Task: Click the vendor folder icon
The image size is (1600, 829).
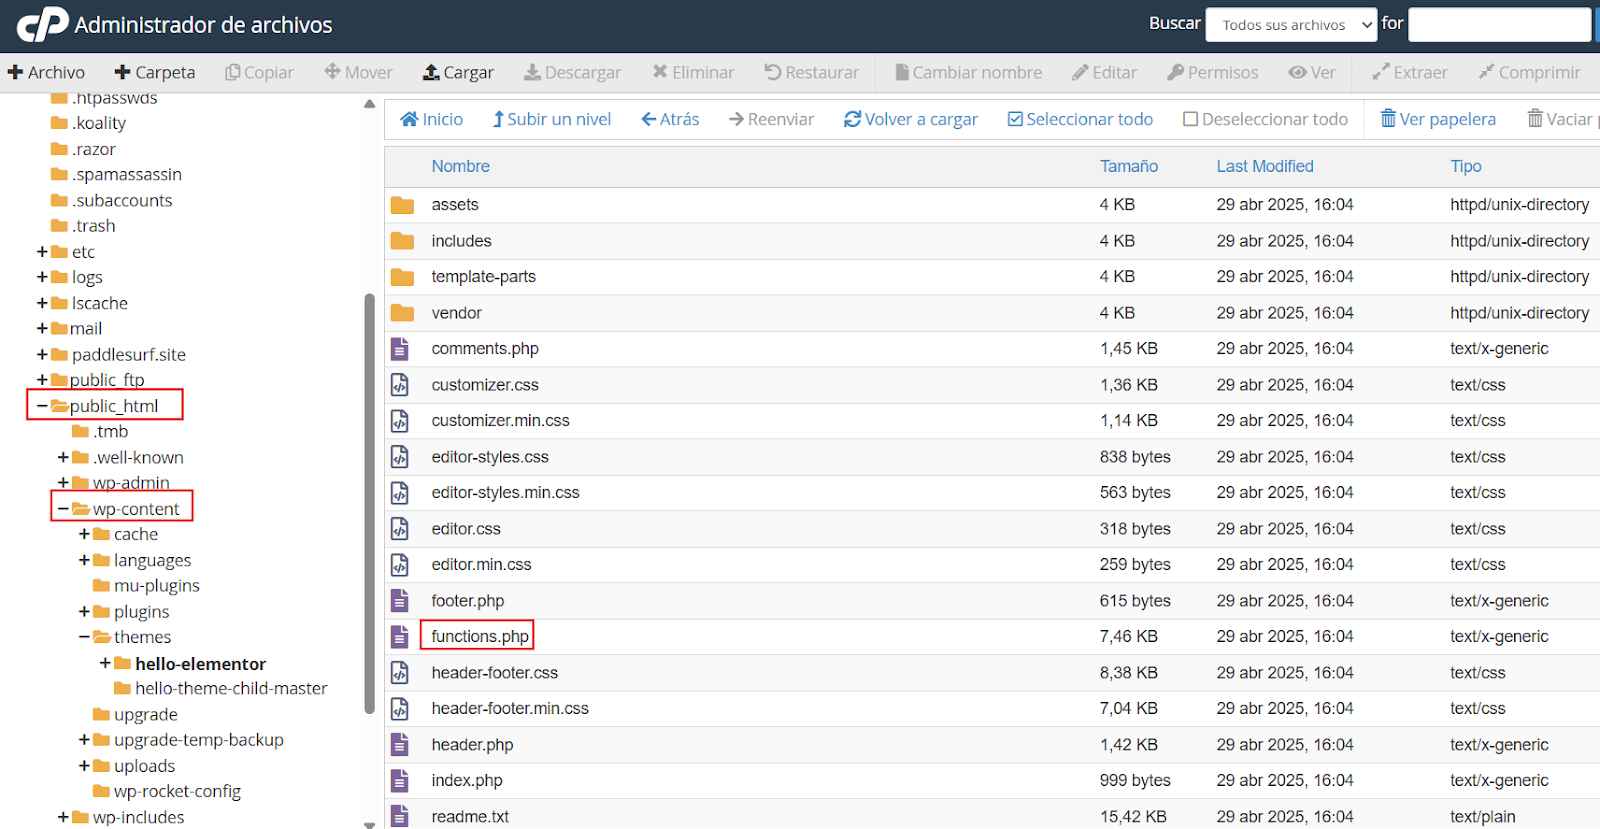Action: tap(402, 313)
